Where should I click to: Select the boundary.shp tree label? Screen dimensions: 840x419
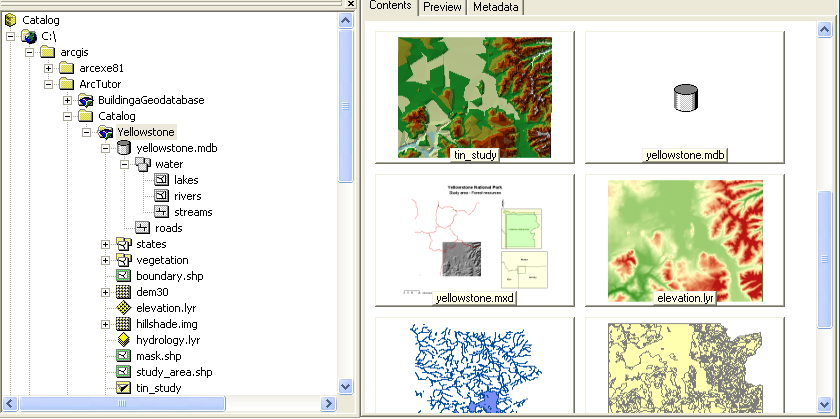pos(170,276)
